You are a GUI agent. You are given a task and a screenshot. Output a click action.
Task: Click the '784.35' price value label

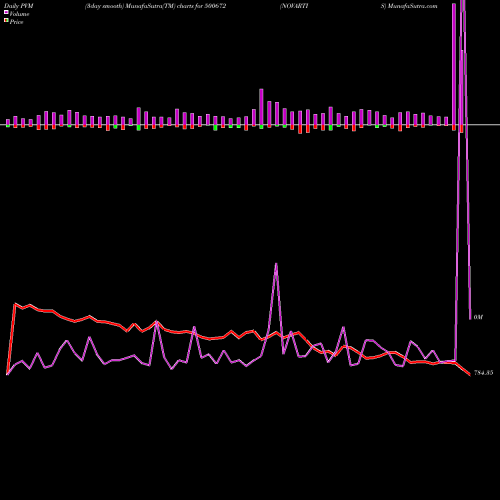[483, 373]
